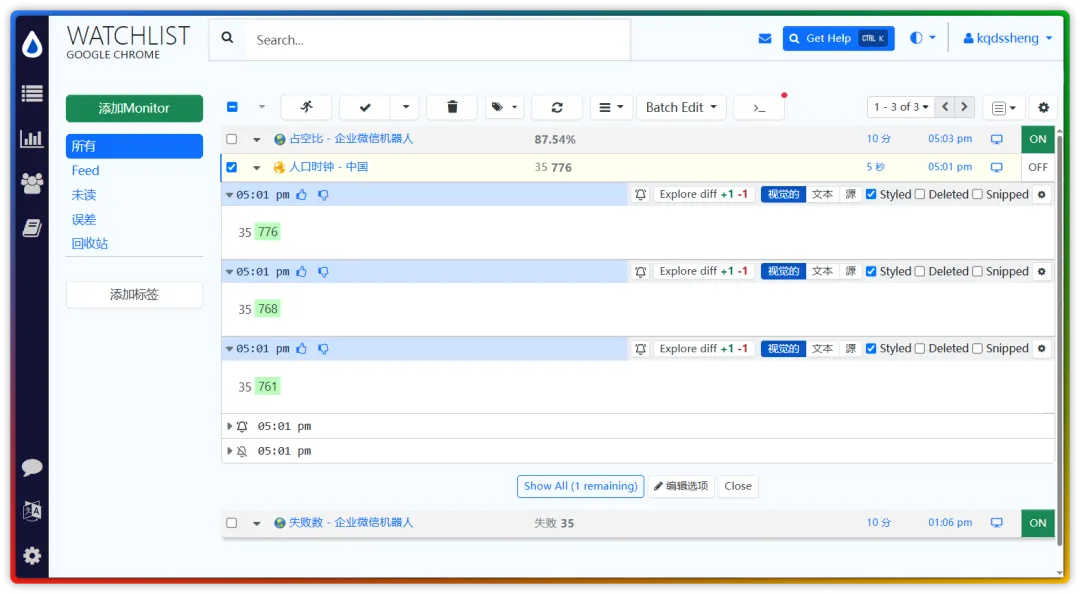Click the chat bubble icon in sidebar
The height and width of the screenshot is (594, 1080).
pos(32,467)
